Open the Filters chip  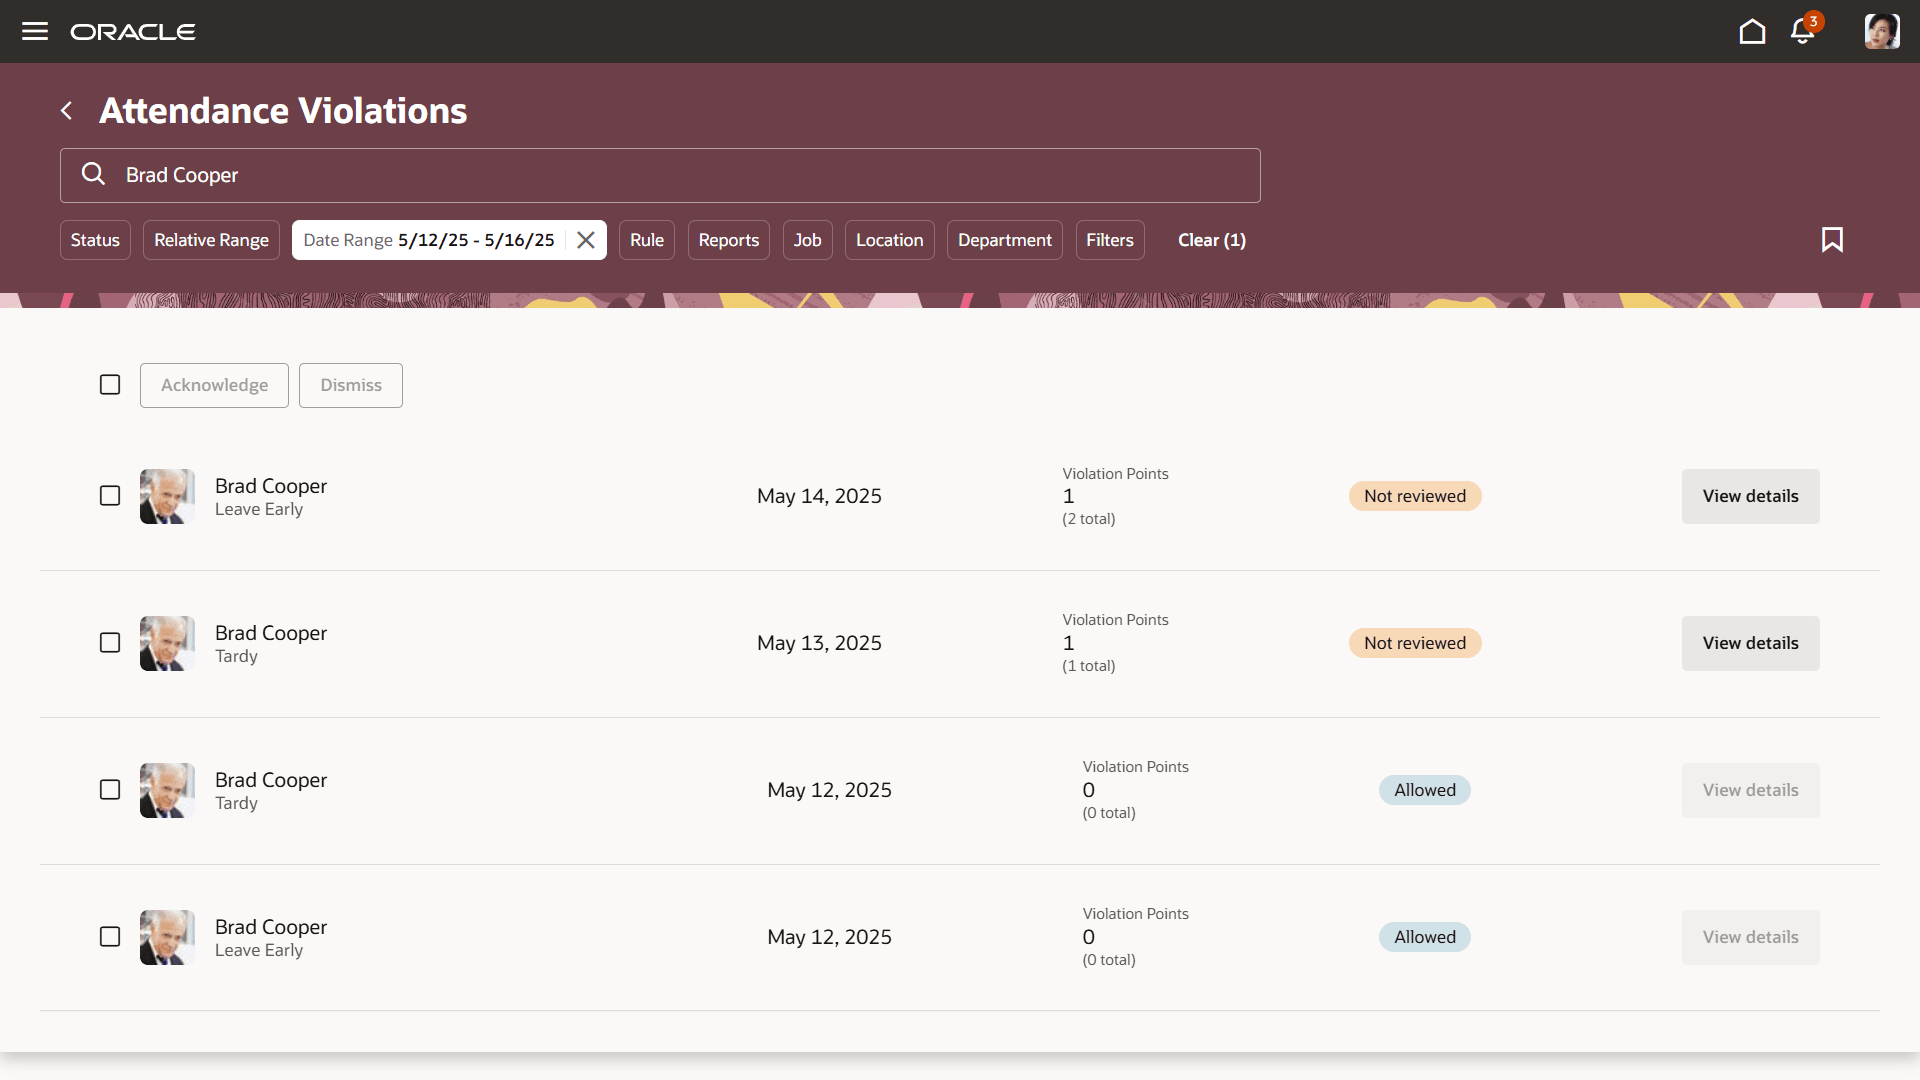1109,240
